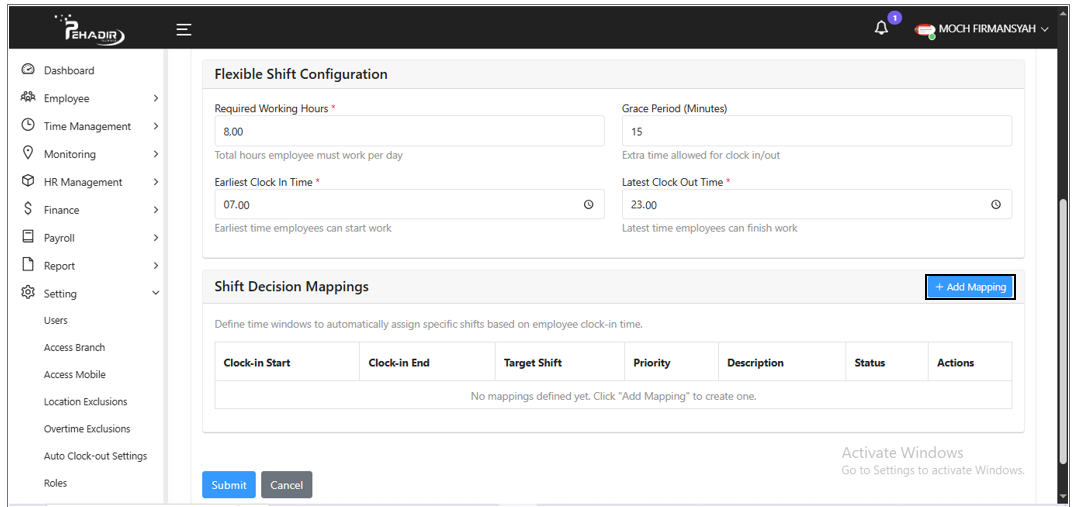Open the Access Branch settings page

pyautogui.click(x=74, y=348)
